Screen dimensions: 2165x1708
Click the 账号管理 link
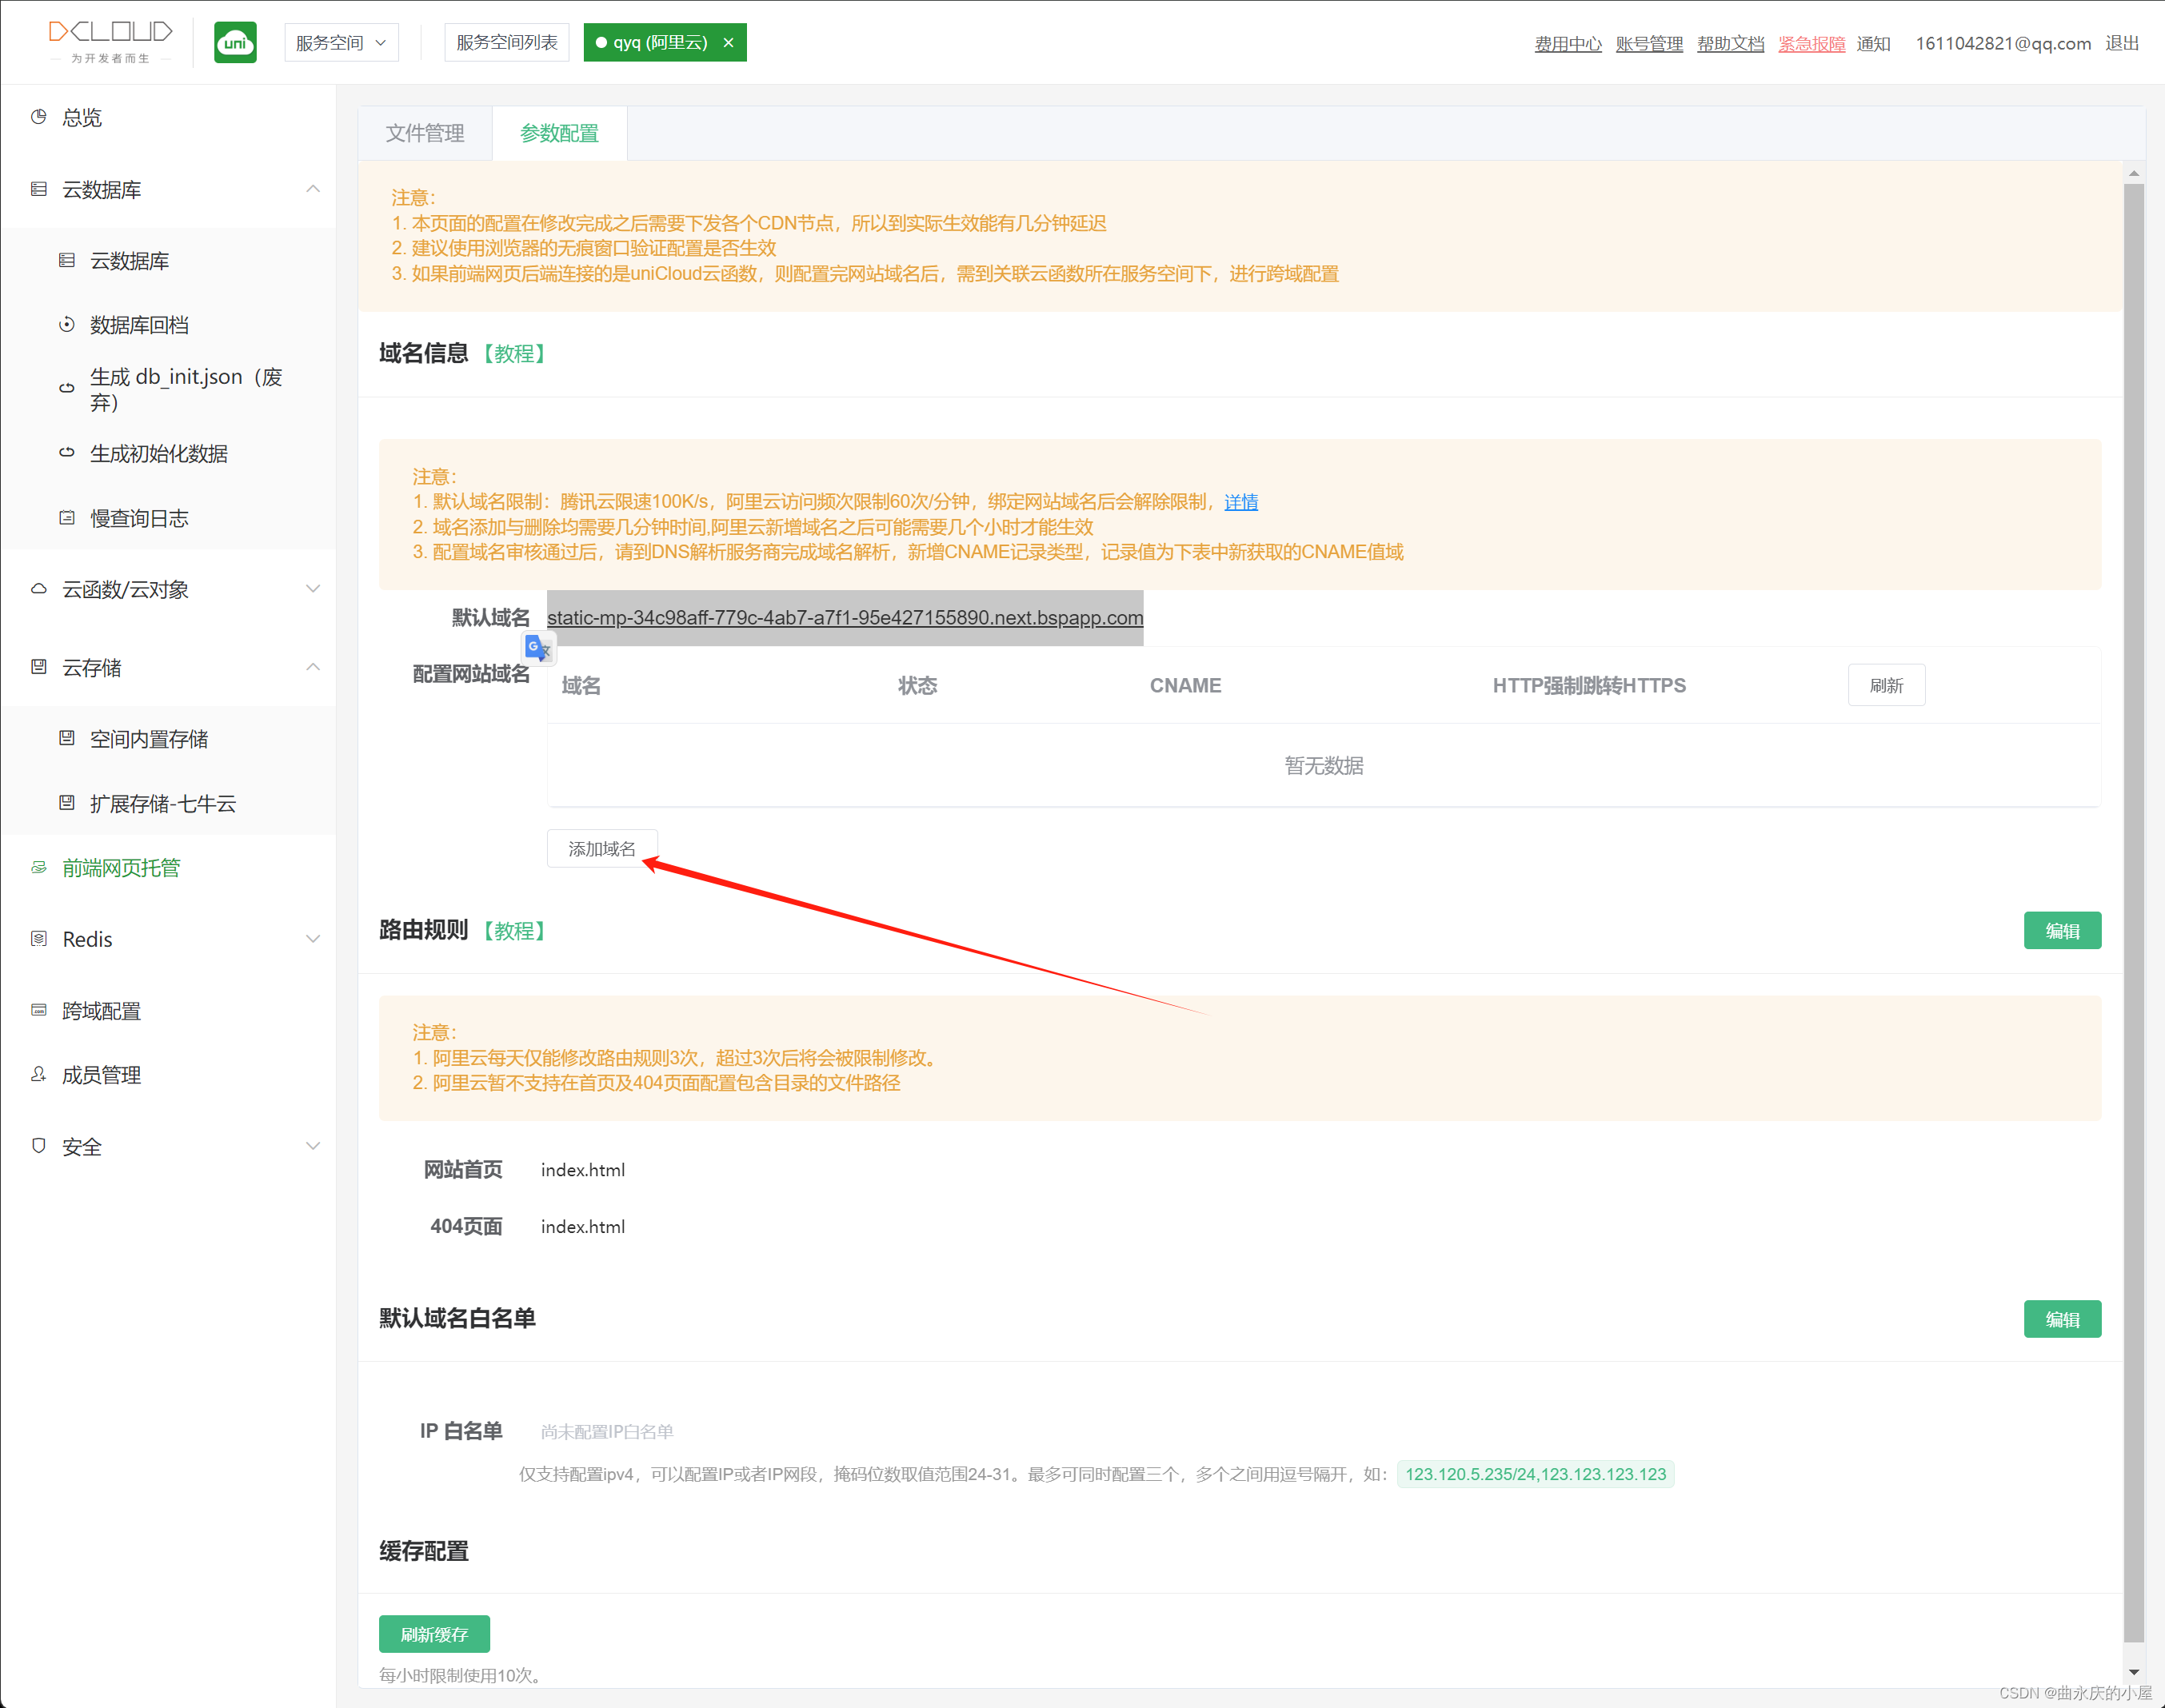[x=1649, y=43]
